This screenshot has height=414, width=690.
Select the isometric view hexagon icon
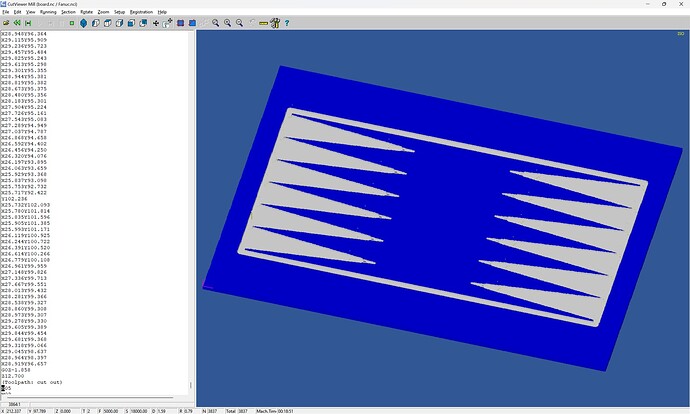tap(84, 23)
